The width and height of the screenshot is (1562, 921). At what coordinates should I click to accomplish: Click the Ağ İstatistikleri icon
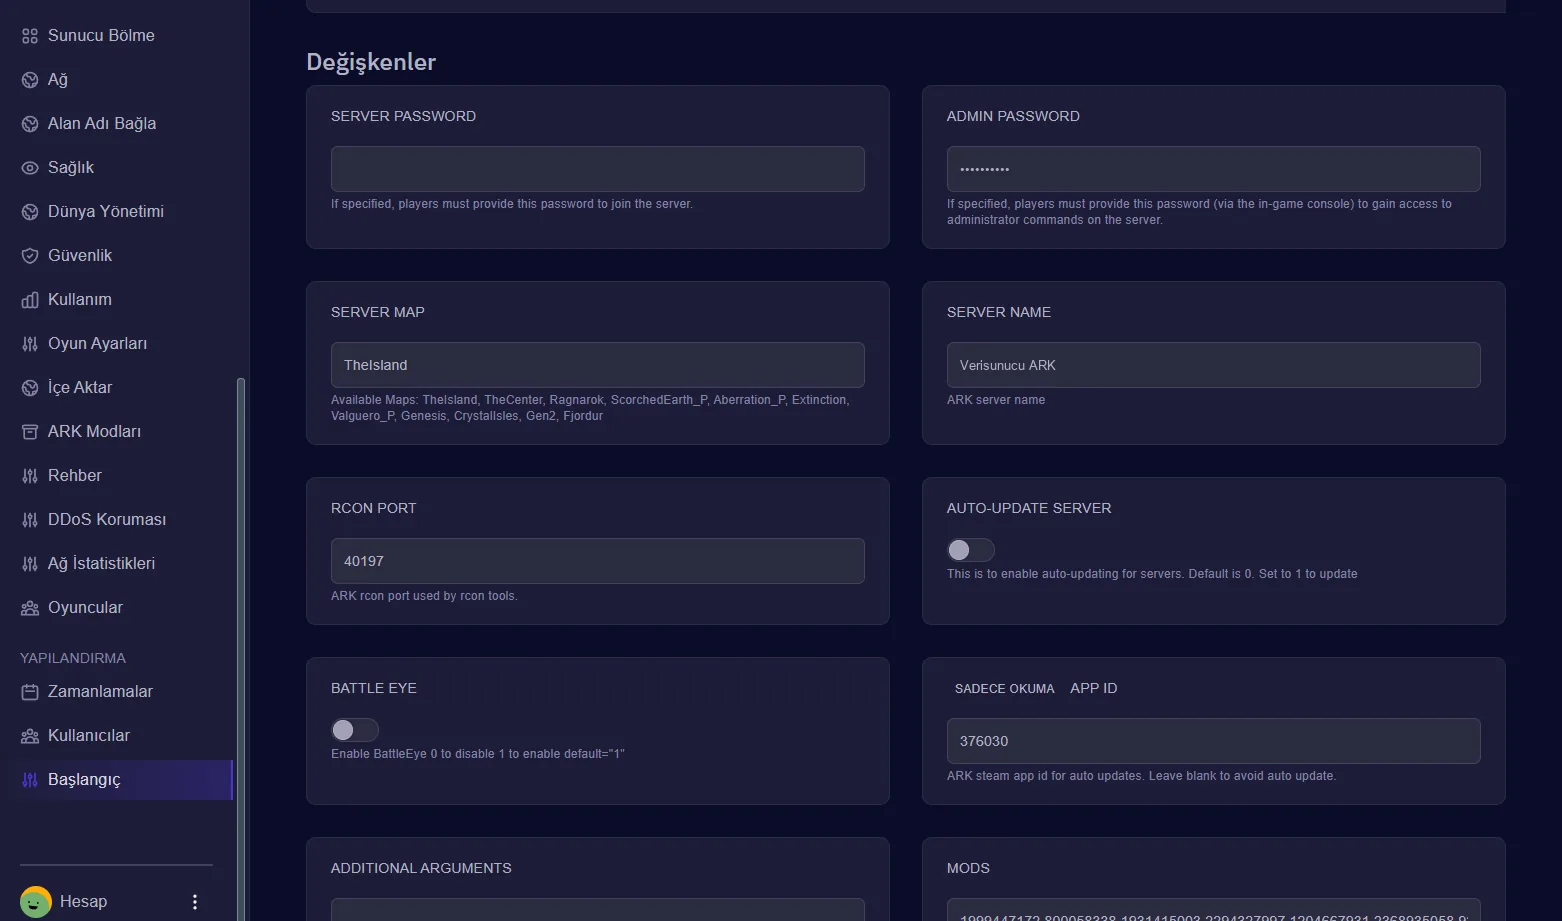tap(30, 564)
